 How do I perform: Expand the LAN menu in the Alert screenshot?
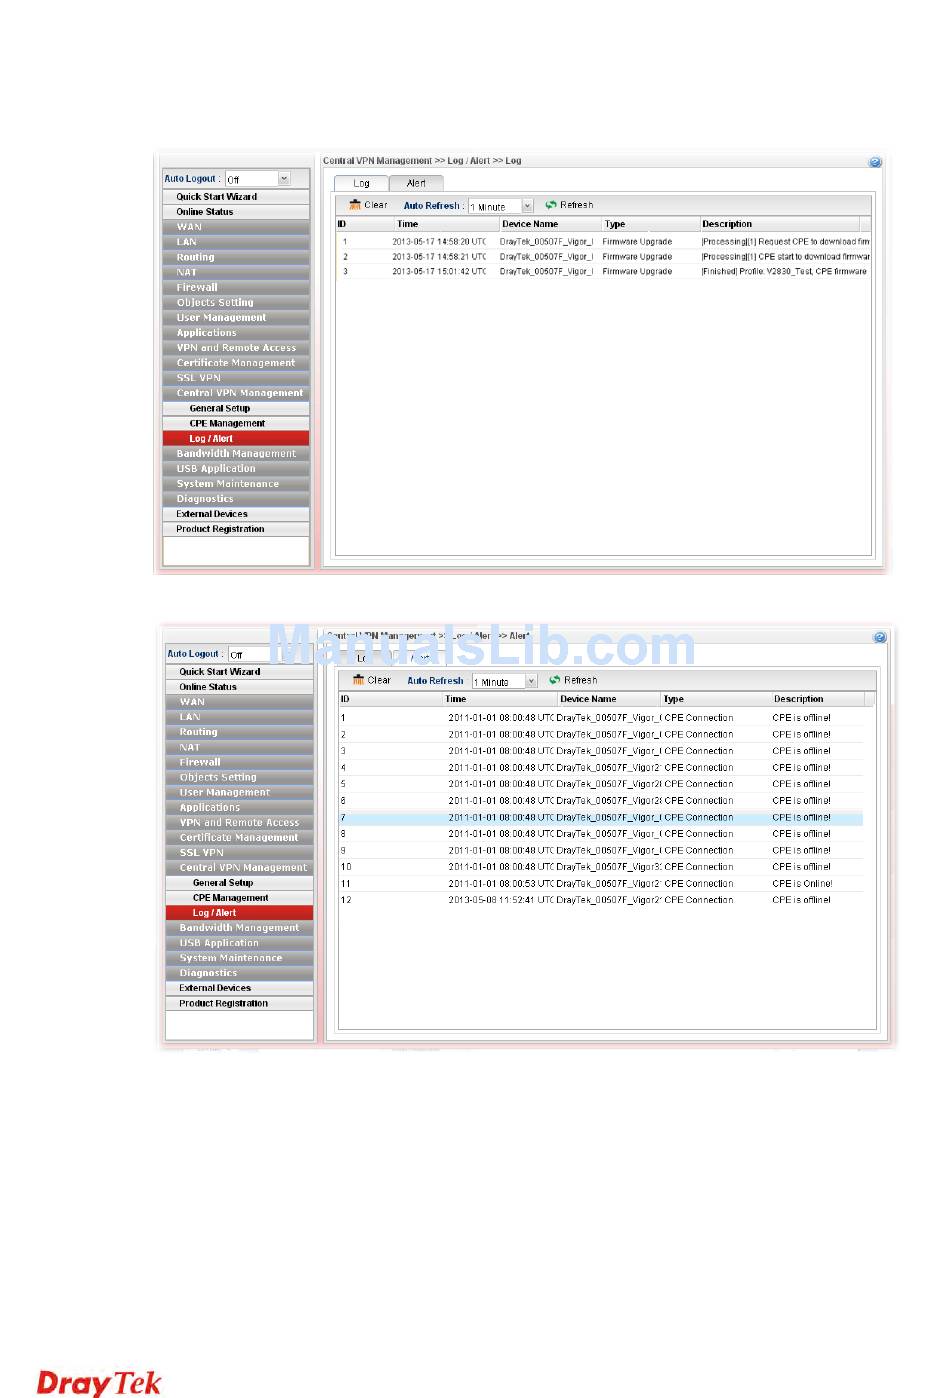pyautogui.click(x=239, y=717)
